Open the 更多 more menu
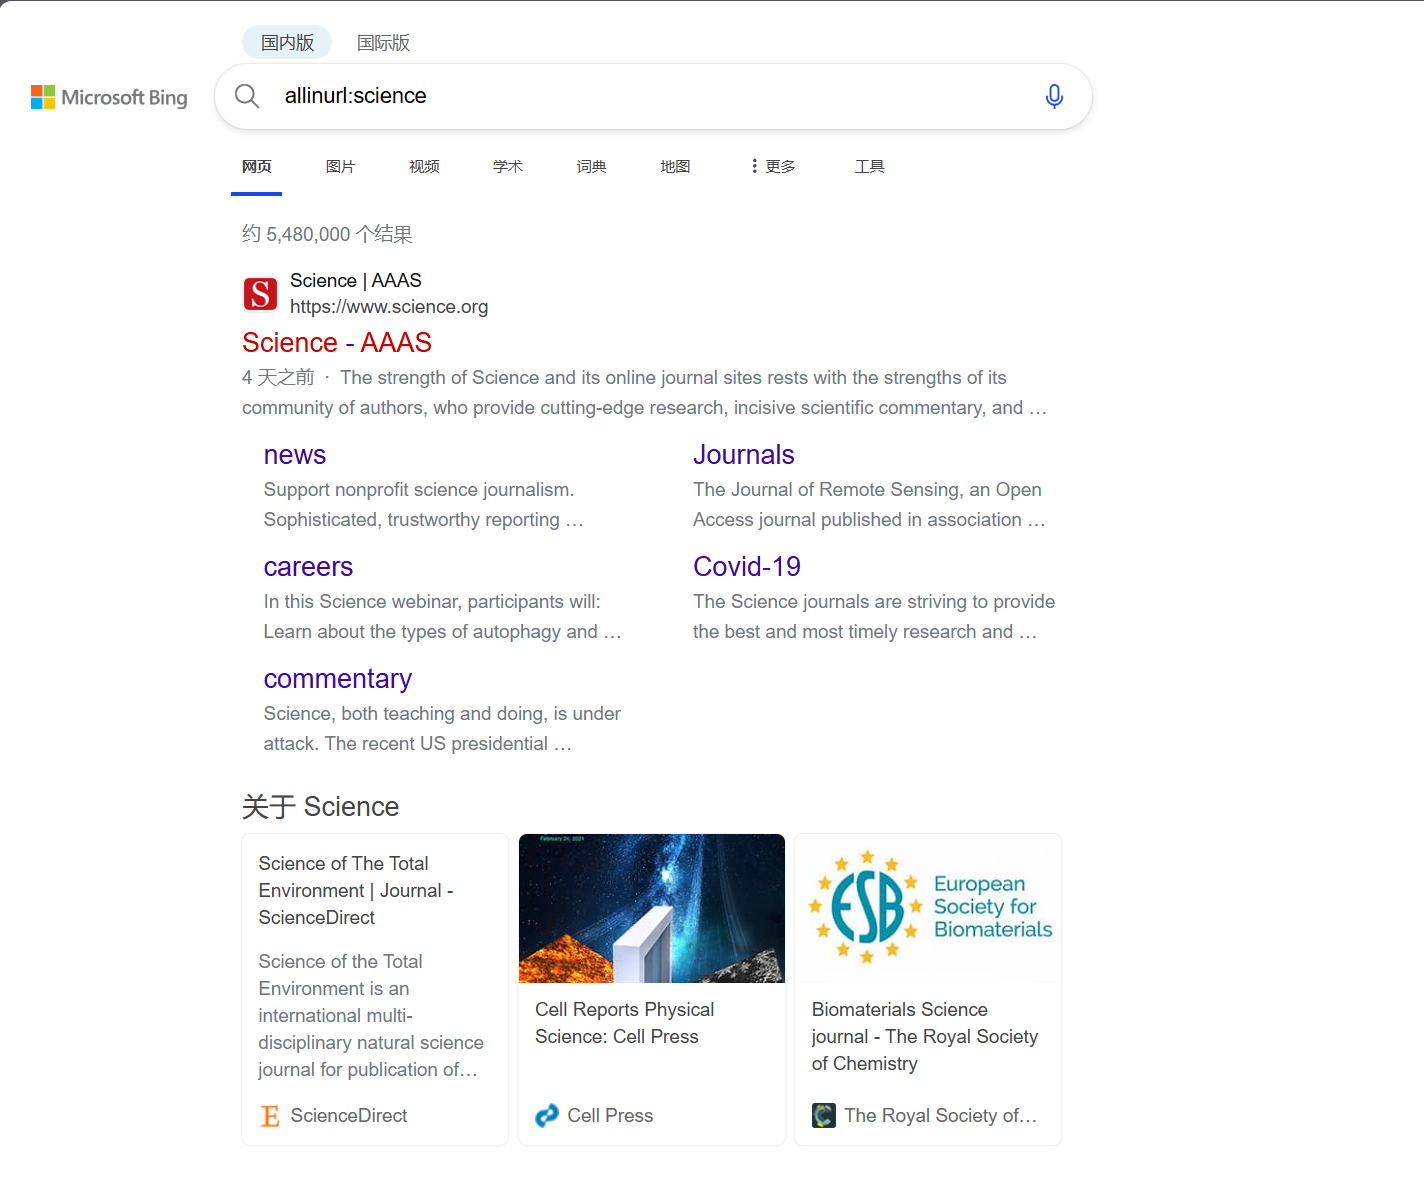Viewport: 1424px width, 1184px height. tap(773, 166)
